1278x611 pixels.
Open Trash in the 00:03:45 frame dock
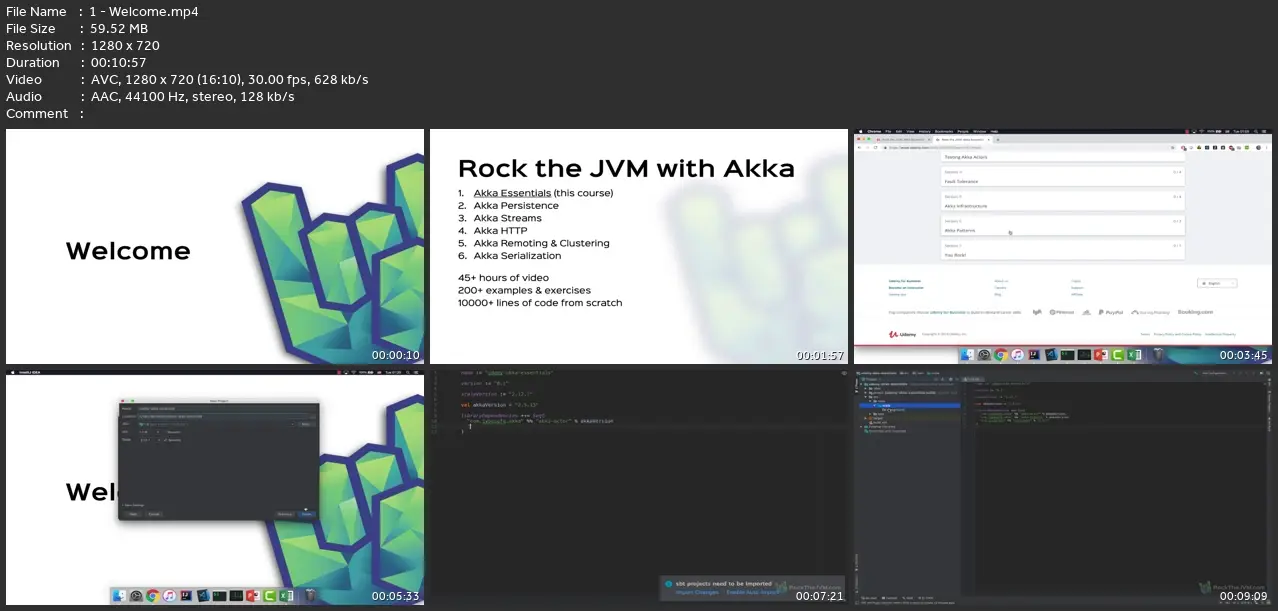click(1158, 354)
